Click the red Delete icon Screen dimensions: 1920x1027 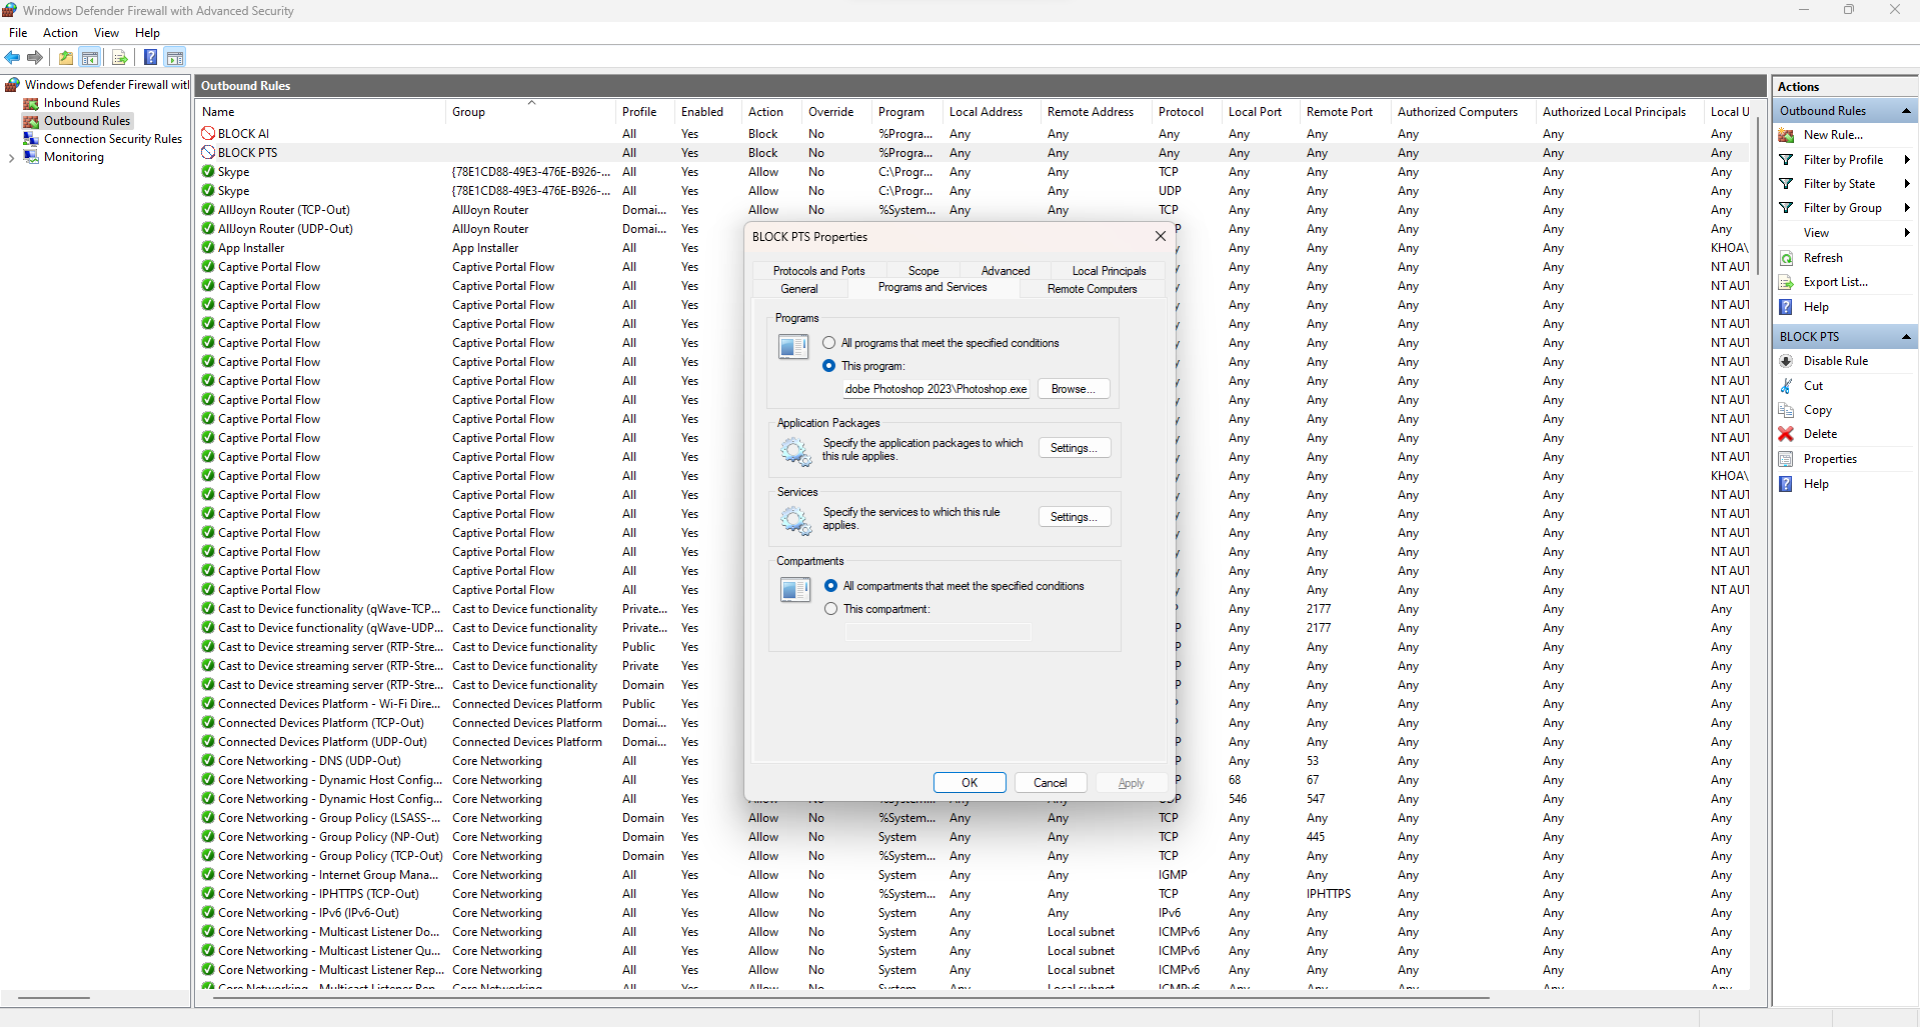point(1786,434)
